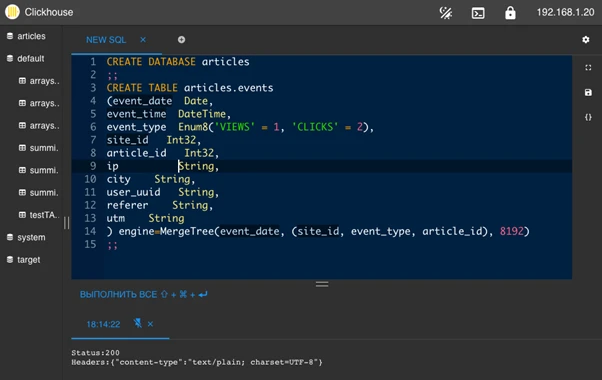The width and height of the screenshot is (602, 380).
Task: Click 'DateTime' type on event_time line
Action: [x=202, y=114]
